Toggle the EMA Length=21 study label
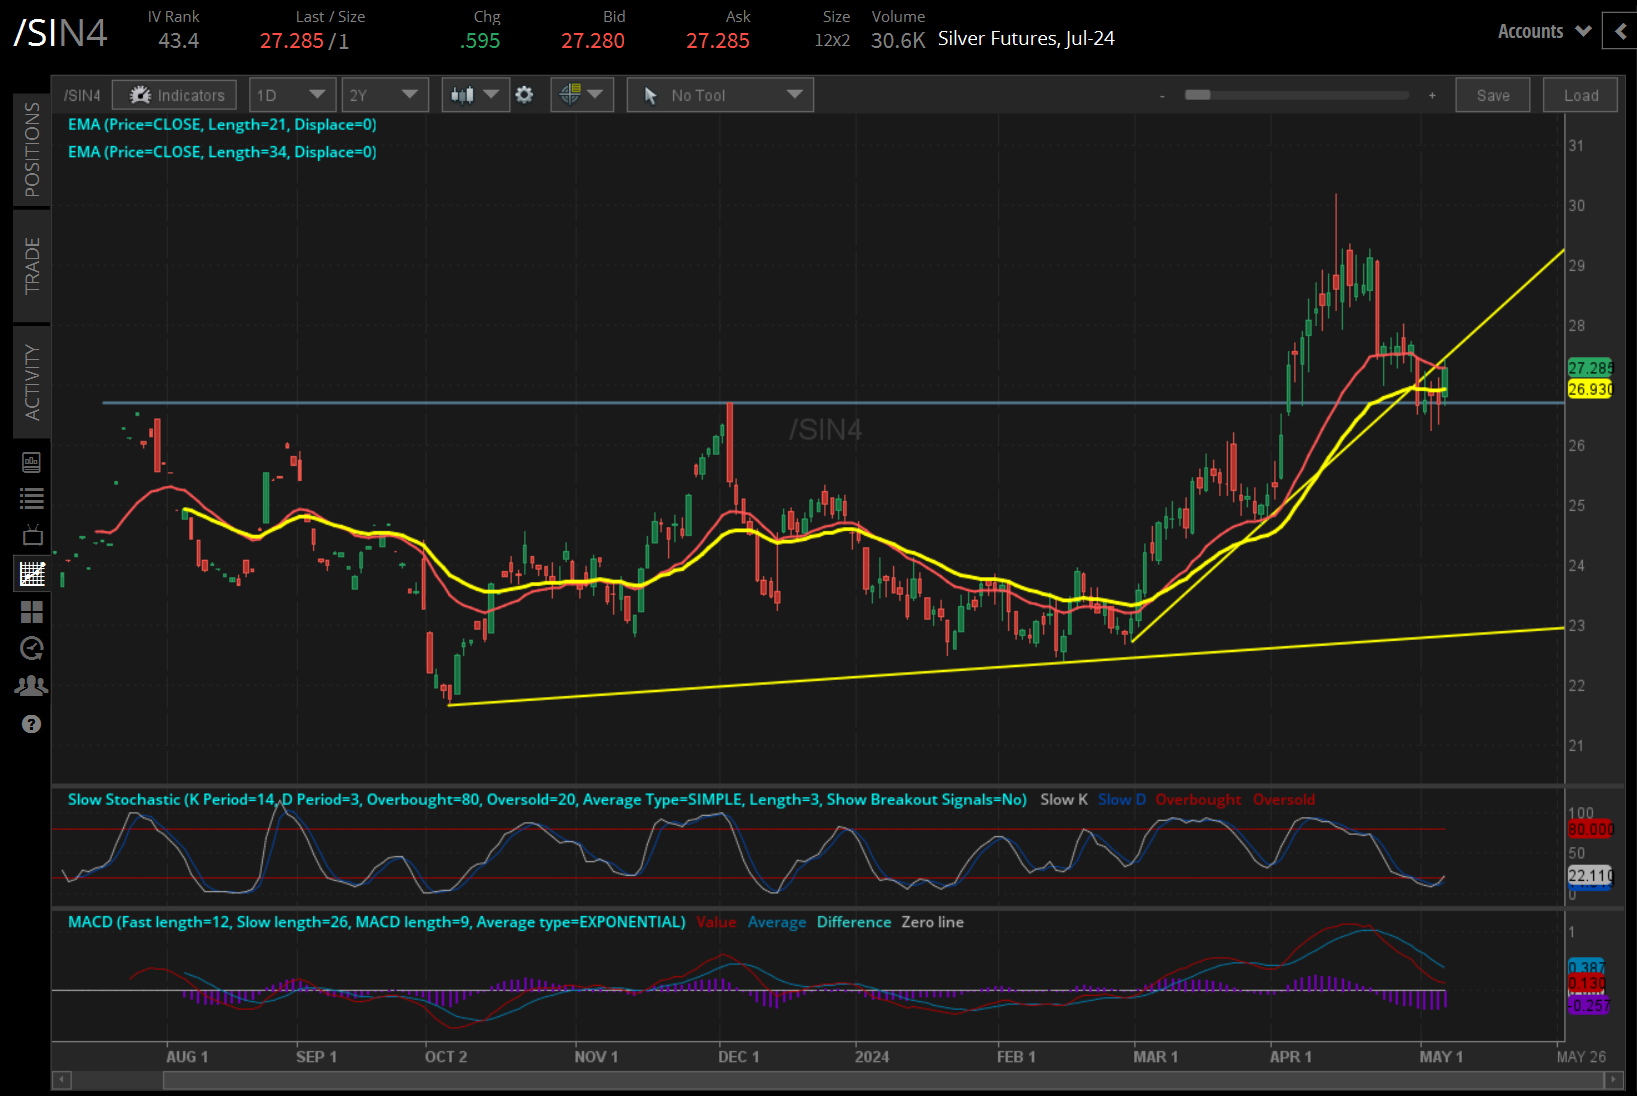Image resolution: width=1637 pixels, height=1096 pixels. point(221,124)
